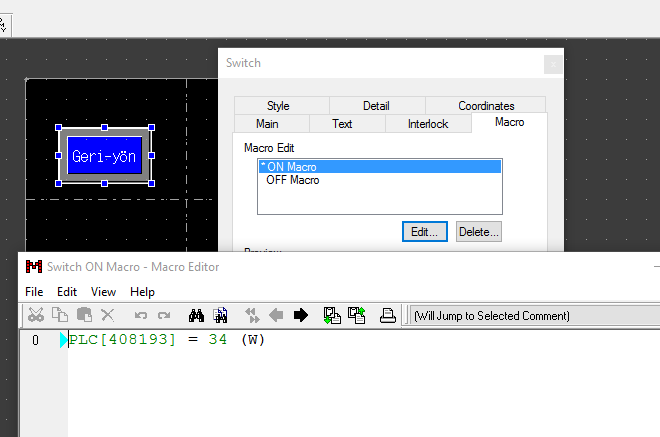Select OFF Macro in the list

tap(293, 181)
